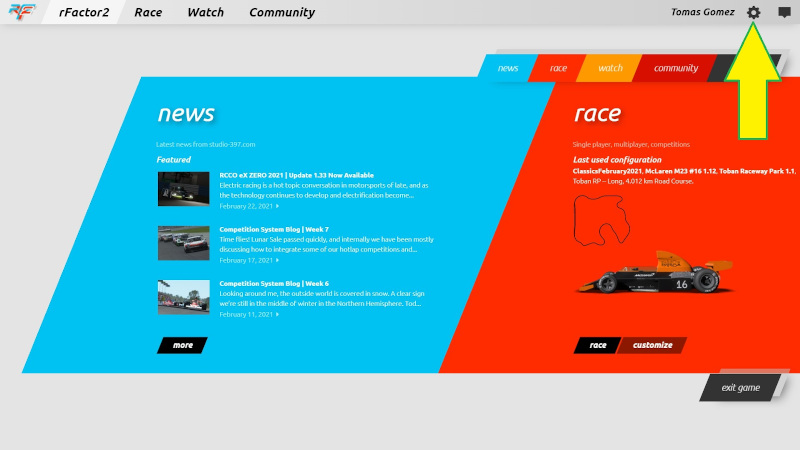800x450 pixels.
Task: Click the February 17, 2021 date arrow
Action: [277, 260]
